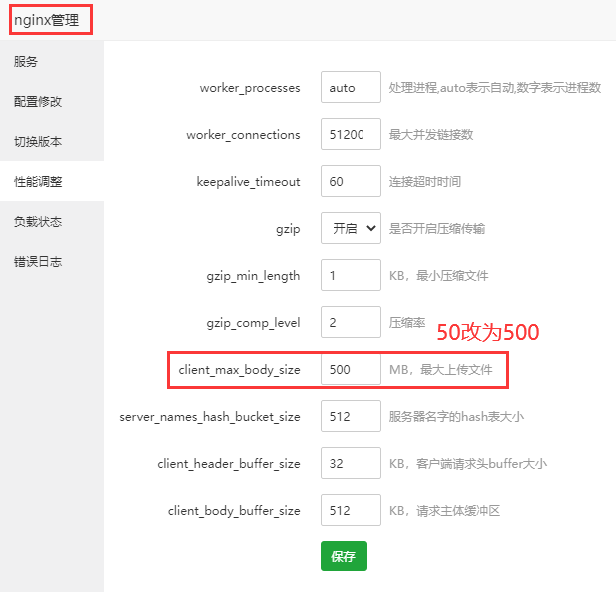616x592 pixels.
Task: Open the 负载状态 tab
Action: point(52,222)
